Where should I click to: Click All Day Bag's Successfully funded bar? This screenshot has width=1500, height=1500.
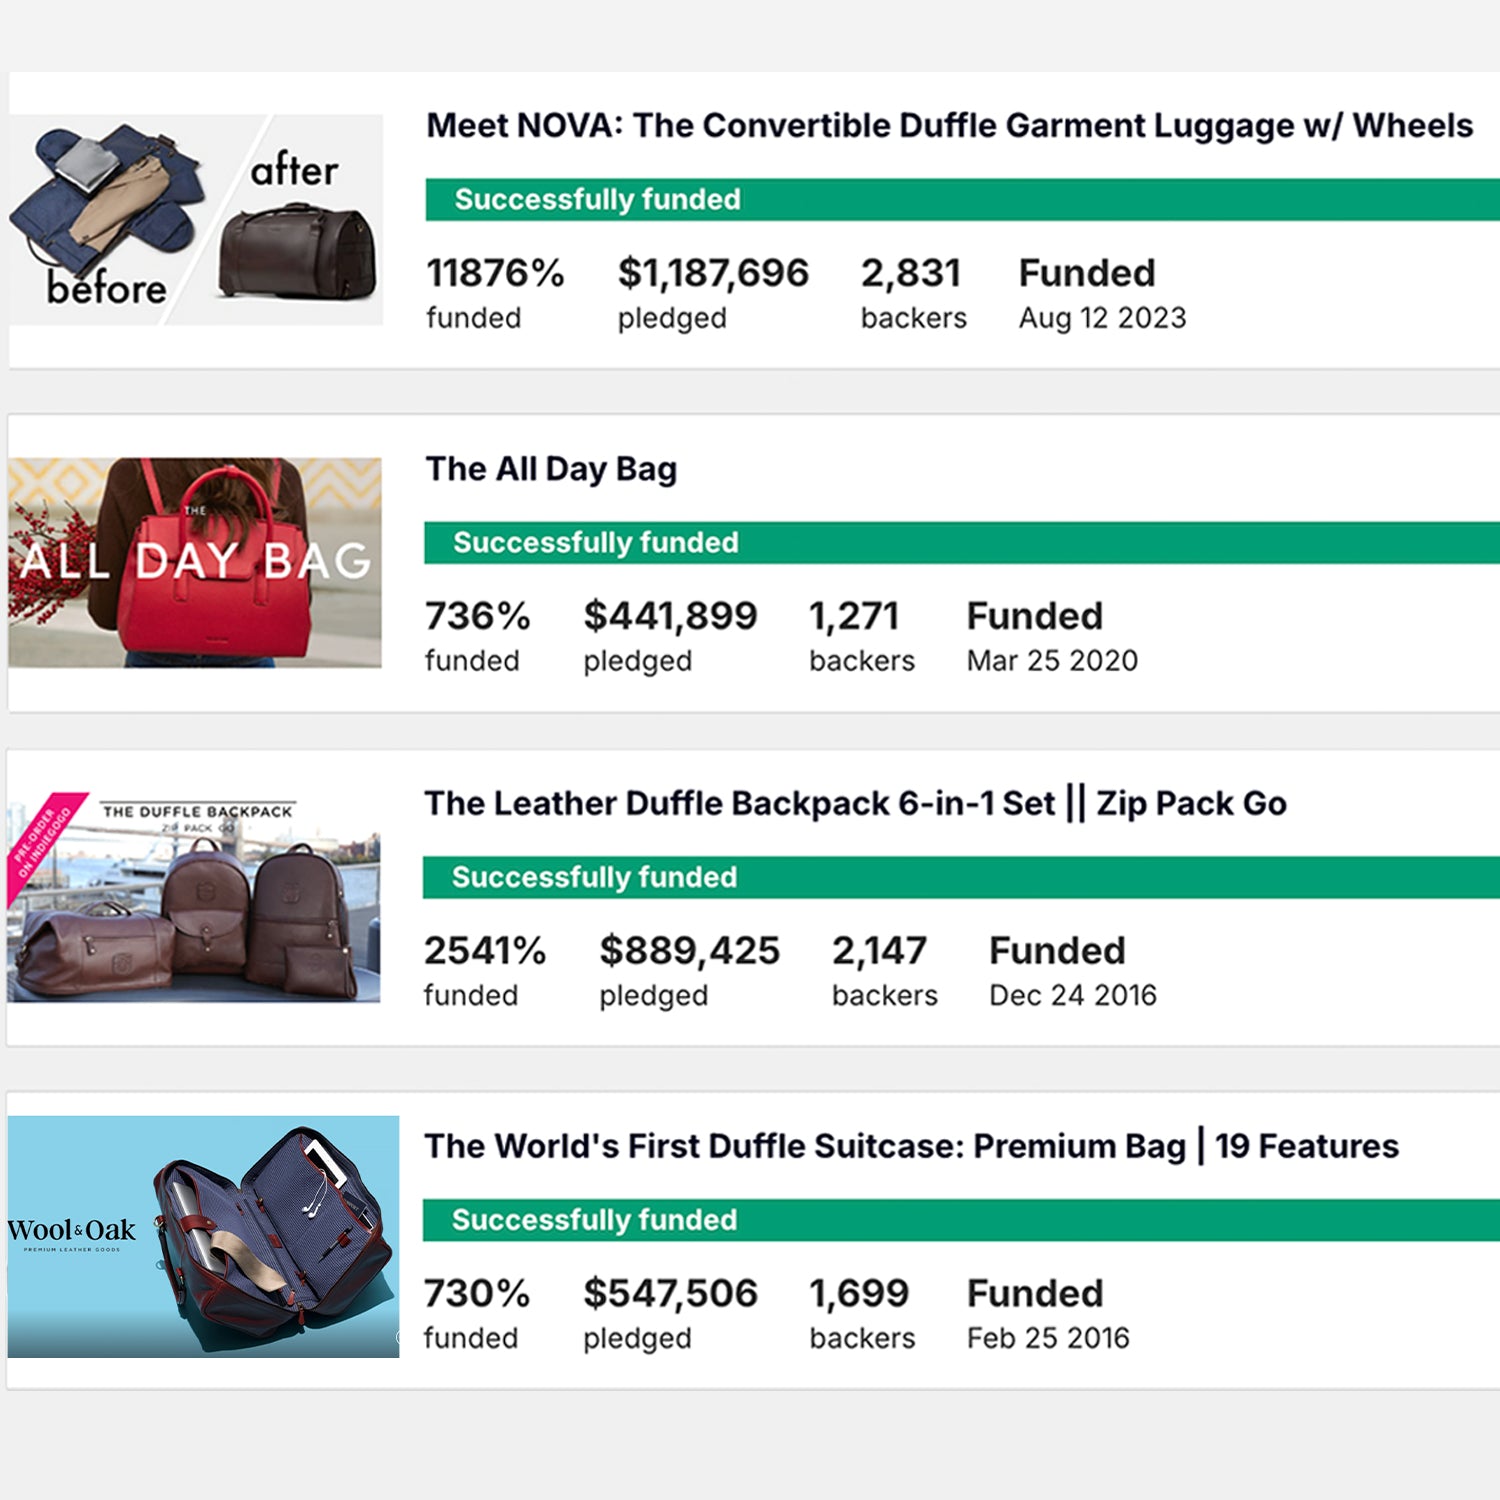[x=961, y=543]
